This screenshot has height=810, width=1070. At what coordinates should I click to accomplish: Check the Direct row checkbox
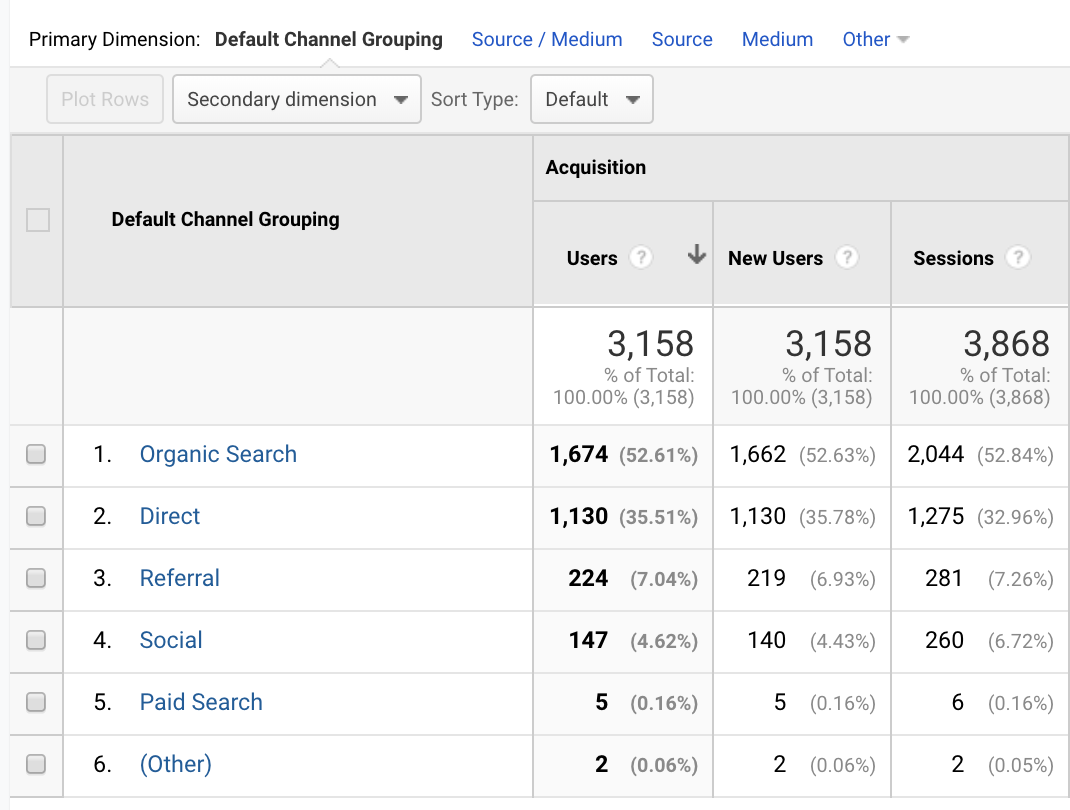tap(36, 516)
